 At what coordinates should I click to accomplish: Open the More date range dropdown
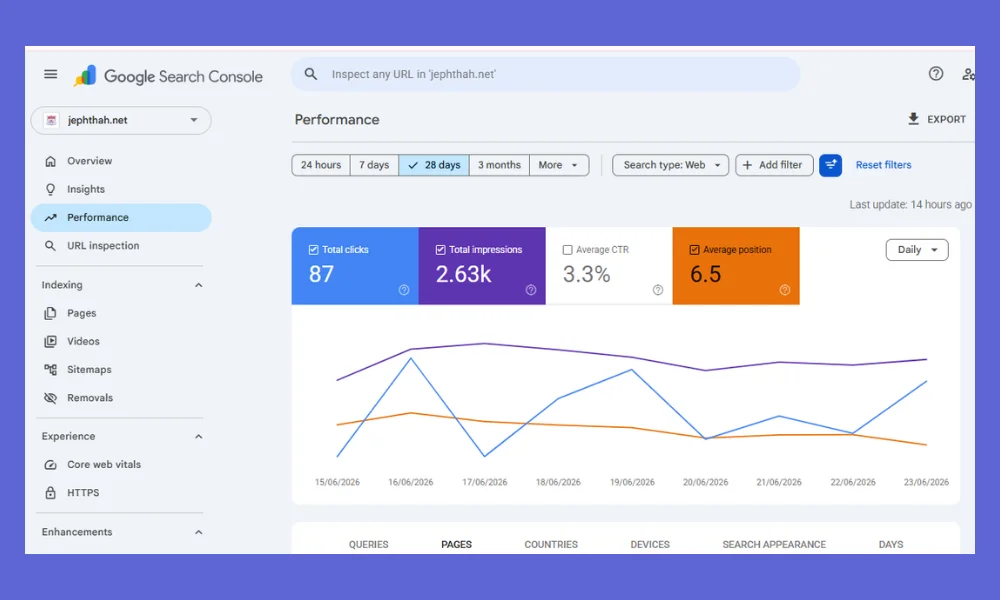[x=559, y=165]
